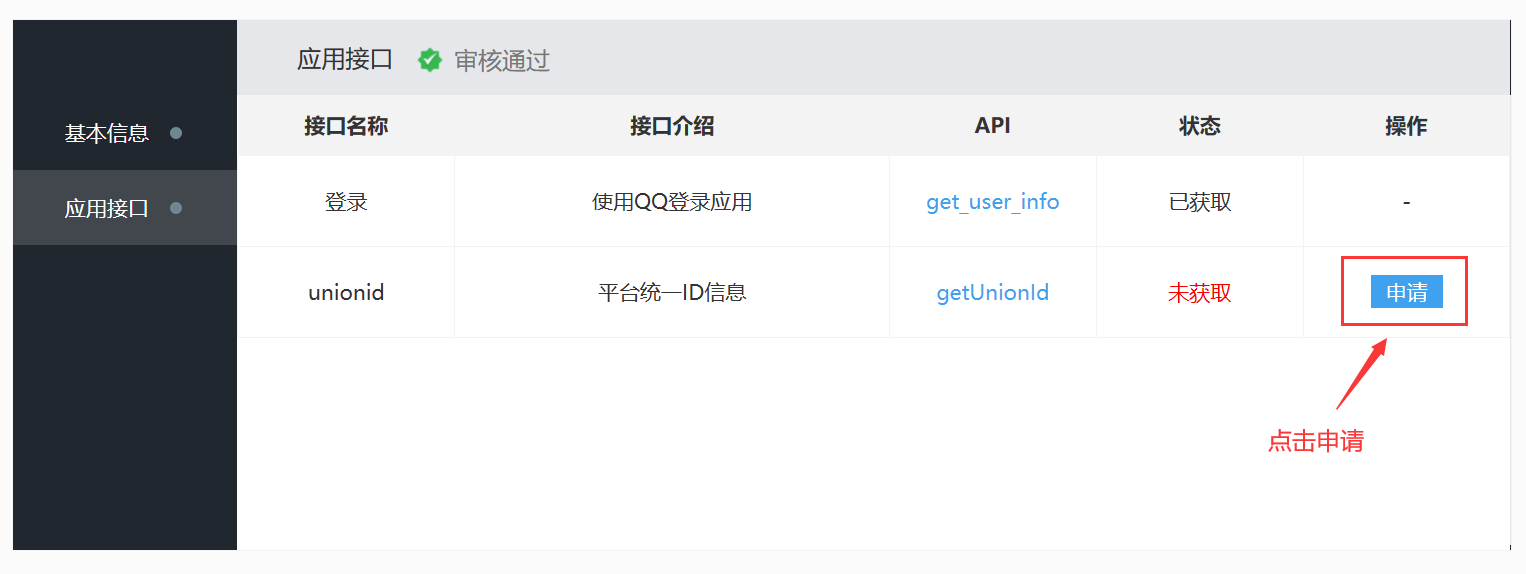This screenshot has width=1526, height=574.
Task: Click the 操作 column header
Action: coord(1405,126)
